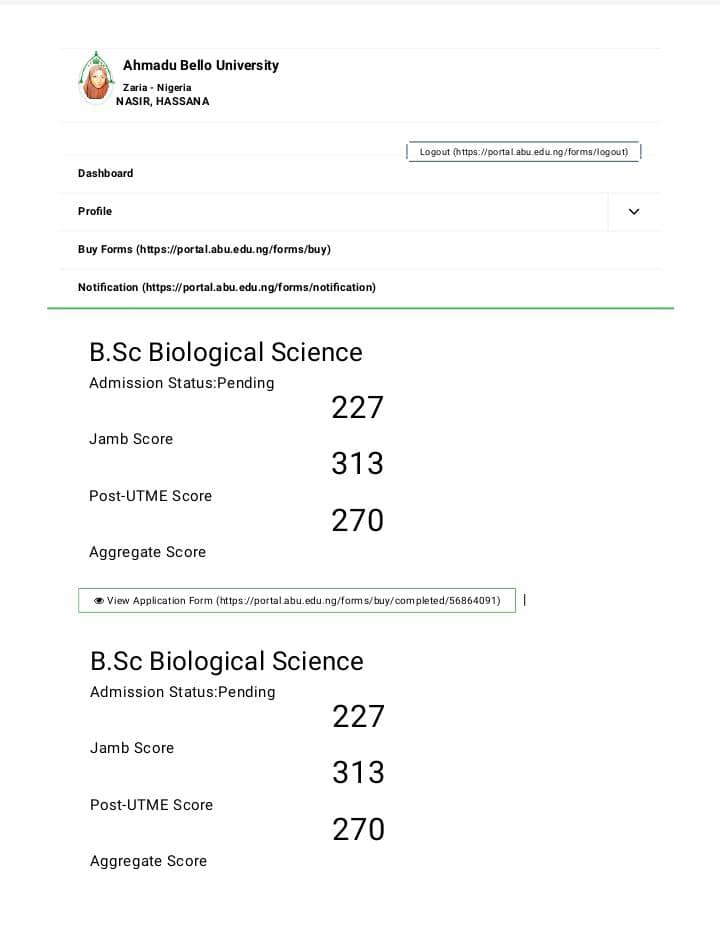Open View Application Form button
This screenshot has height=936, width=720.
coord(297,601)
